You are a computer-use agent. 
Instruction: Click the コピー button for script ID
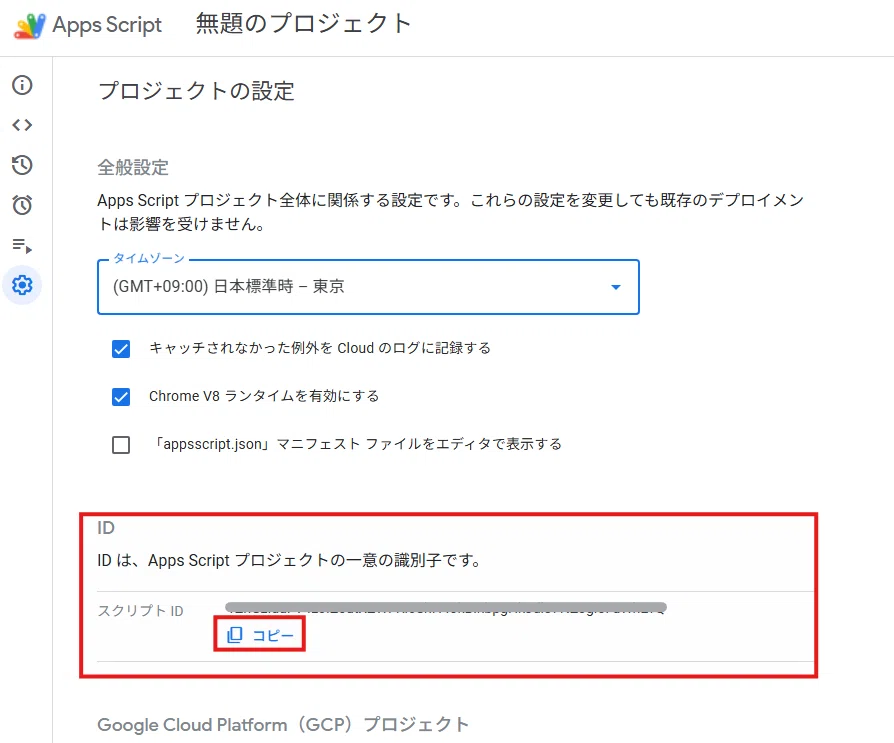[260, 635]
